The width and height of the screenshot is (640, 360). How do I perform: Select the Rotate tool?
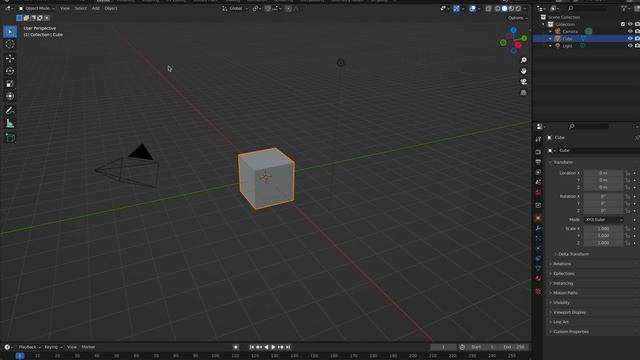(10, 71)
